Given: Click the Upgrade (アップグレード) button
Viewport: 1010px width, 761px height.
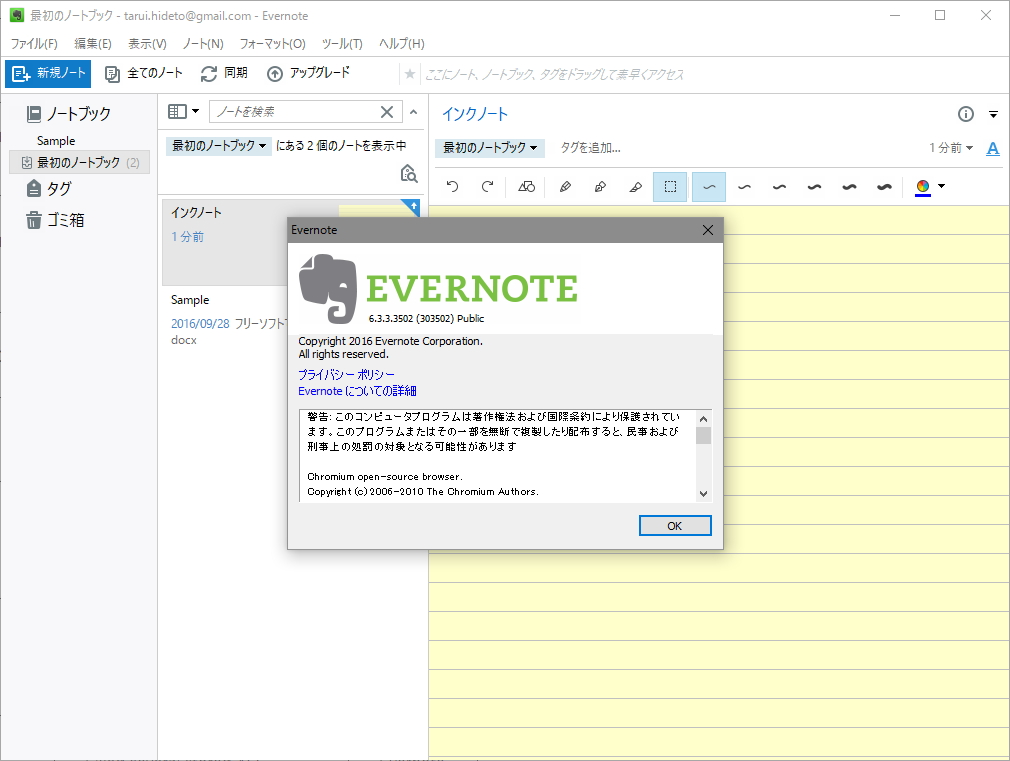Looking at the screenshot, I should tap(309, 73).
